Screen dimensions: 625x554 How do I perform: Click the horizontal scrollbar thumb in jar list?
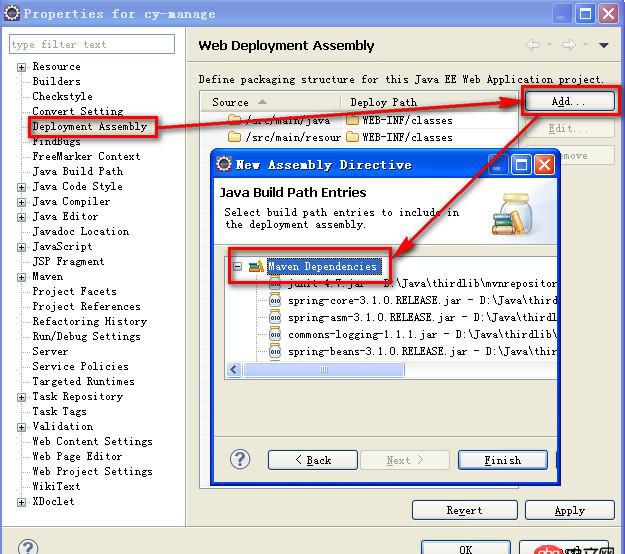tap(324, 369)
